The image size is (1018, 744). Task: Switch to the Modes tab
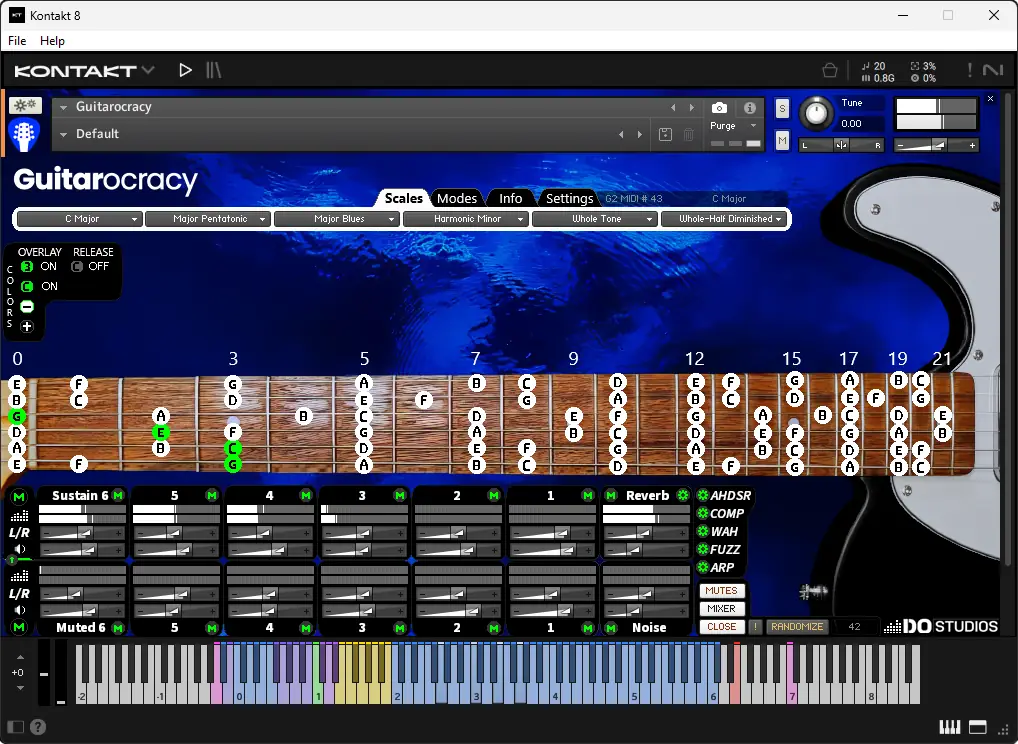457,198
